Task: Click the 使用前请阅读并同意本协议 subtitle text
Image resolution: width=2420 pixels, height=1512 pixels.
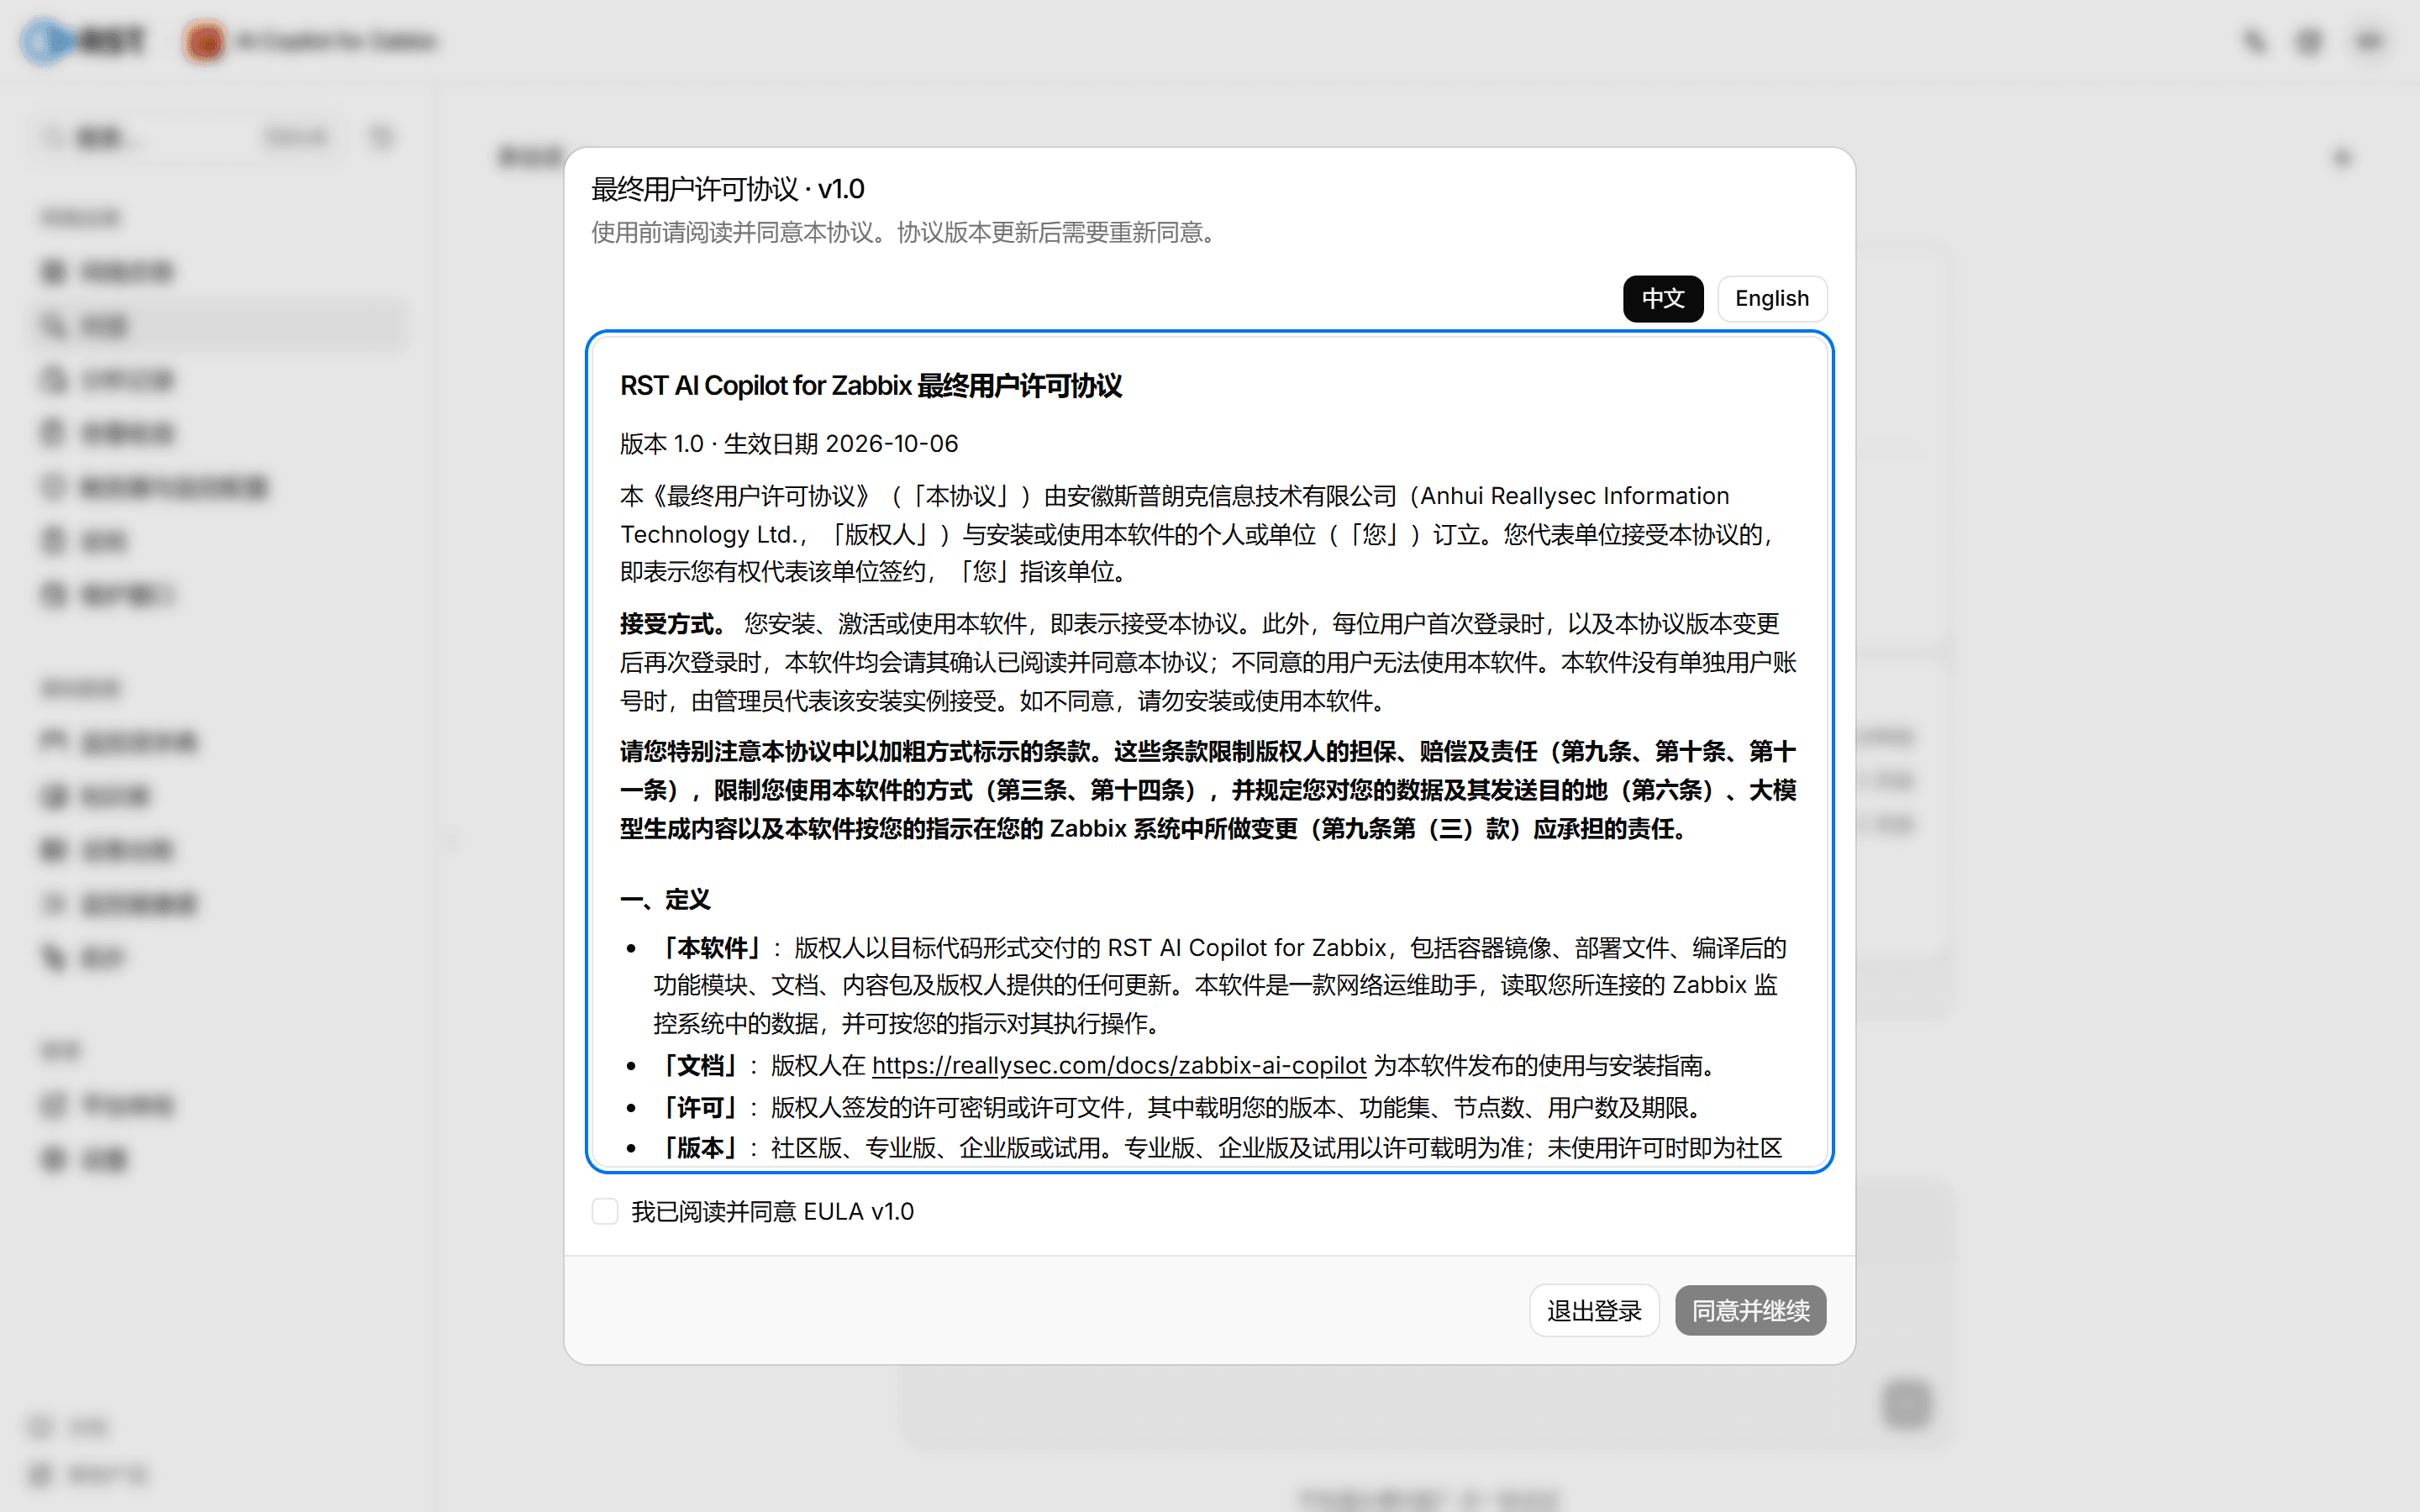Action: click(x=906, y=233)
